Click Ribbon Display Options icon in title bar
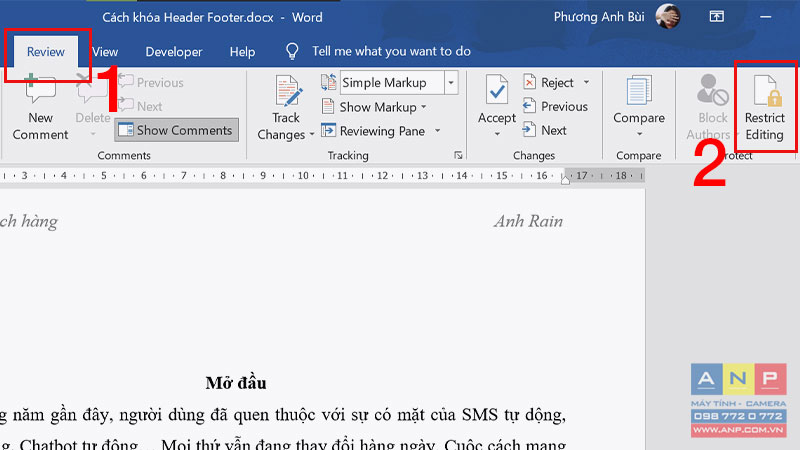This screenshot has width=800, height=450. pos(717,17)
